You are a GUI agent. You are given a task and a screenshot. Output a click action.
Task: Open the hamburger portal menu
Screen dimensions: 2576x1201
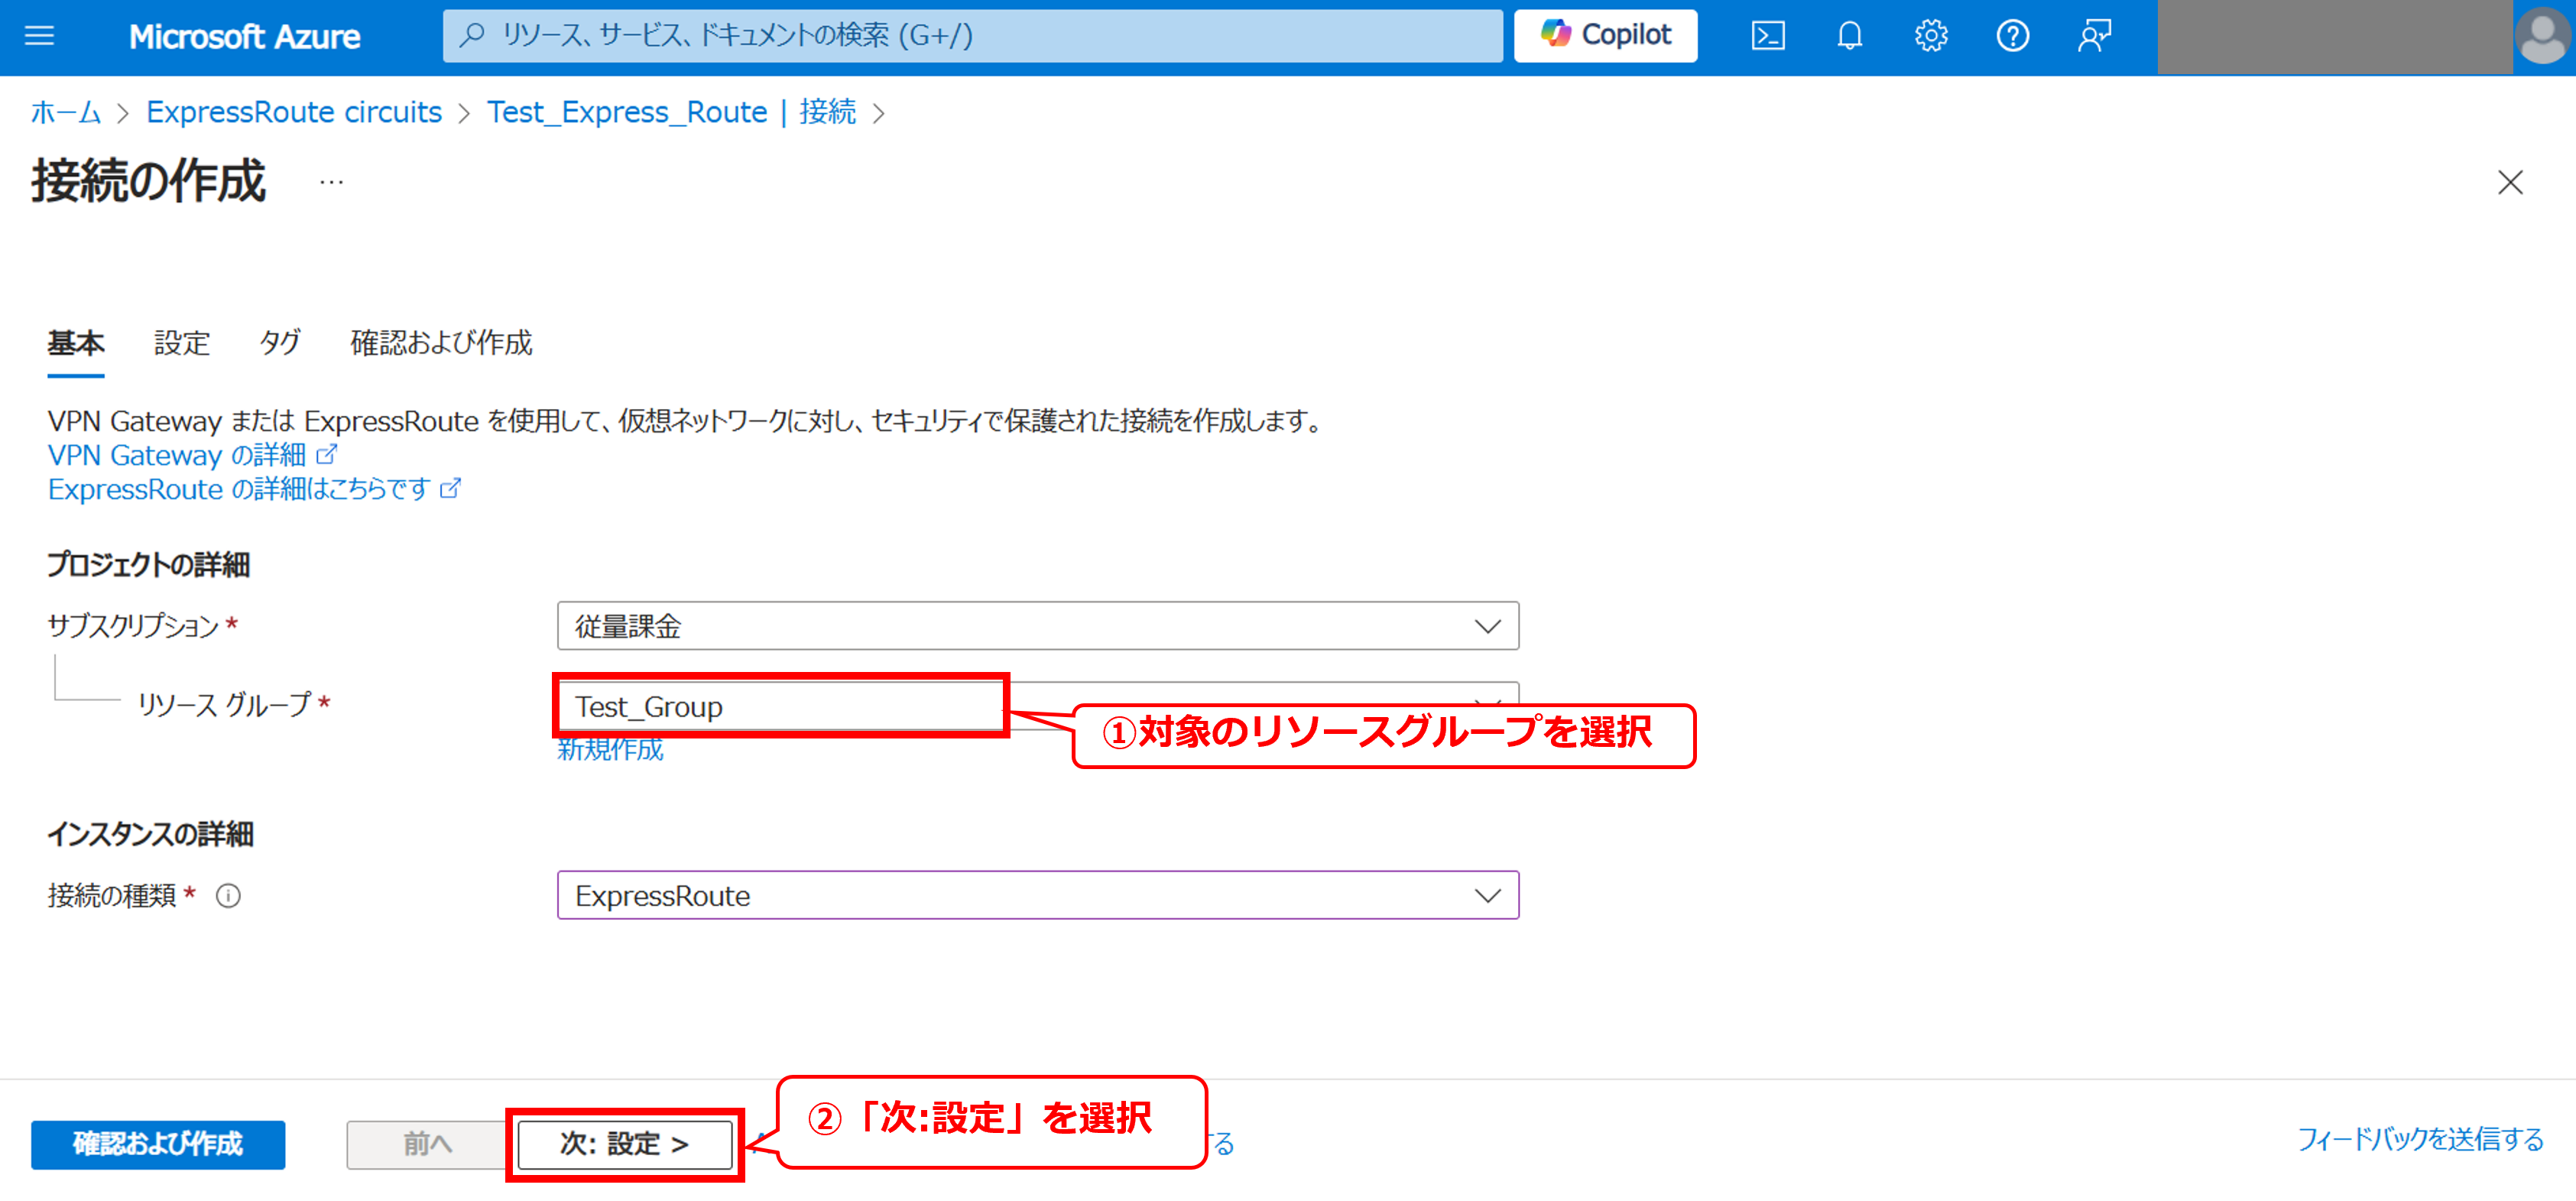coord(39,36)
